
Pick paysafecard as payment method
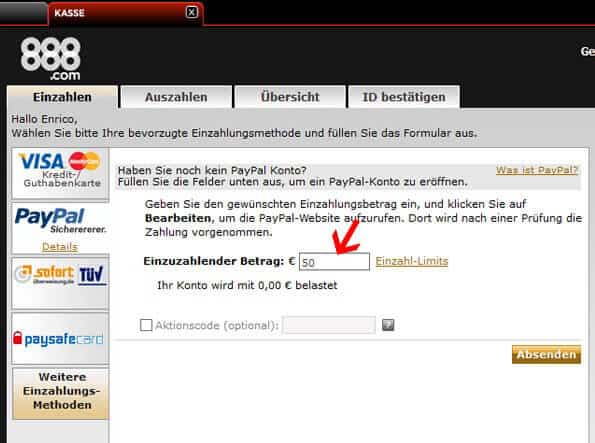60,338
